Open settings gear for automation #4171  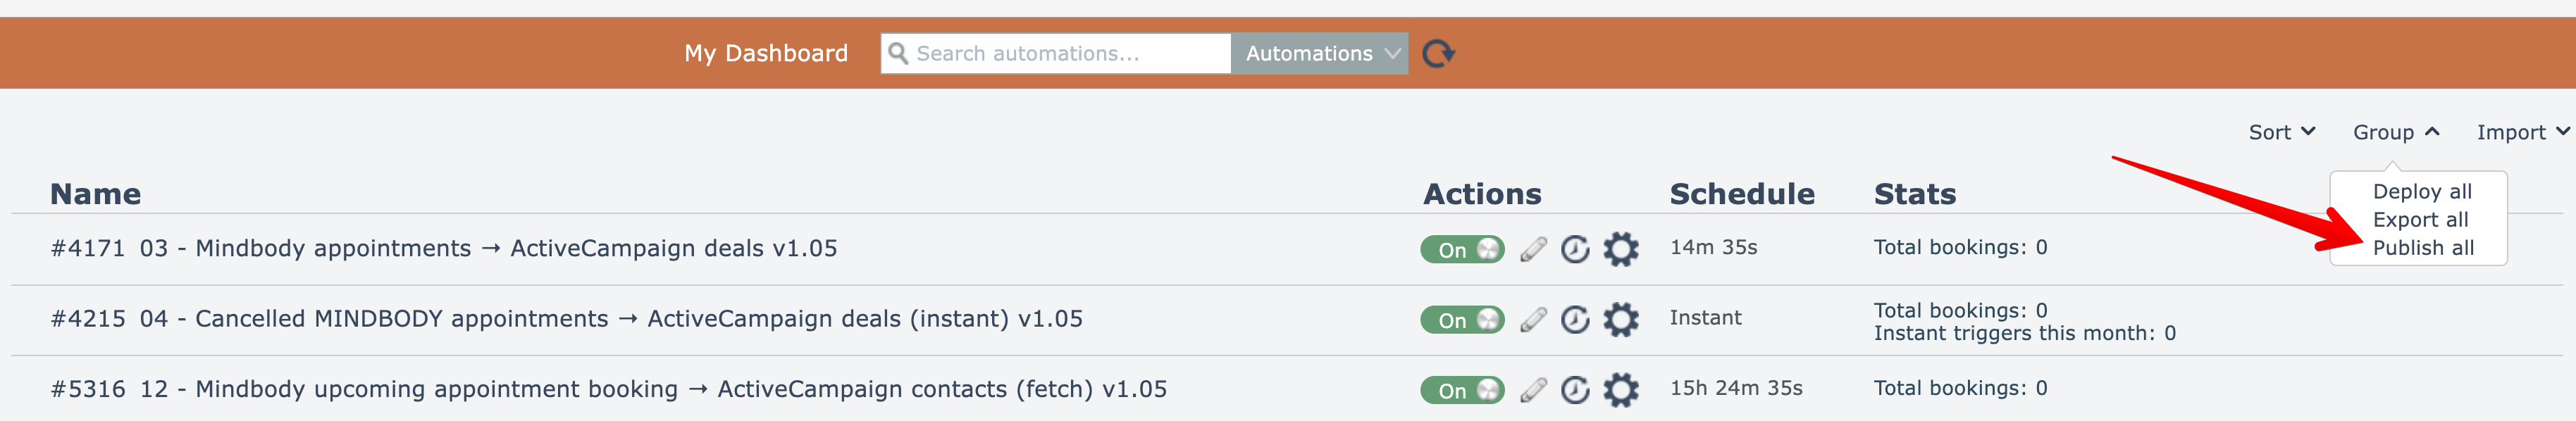(x=1620, y=249)
